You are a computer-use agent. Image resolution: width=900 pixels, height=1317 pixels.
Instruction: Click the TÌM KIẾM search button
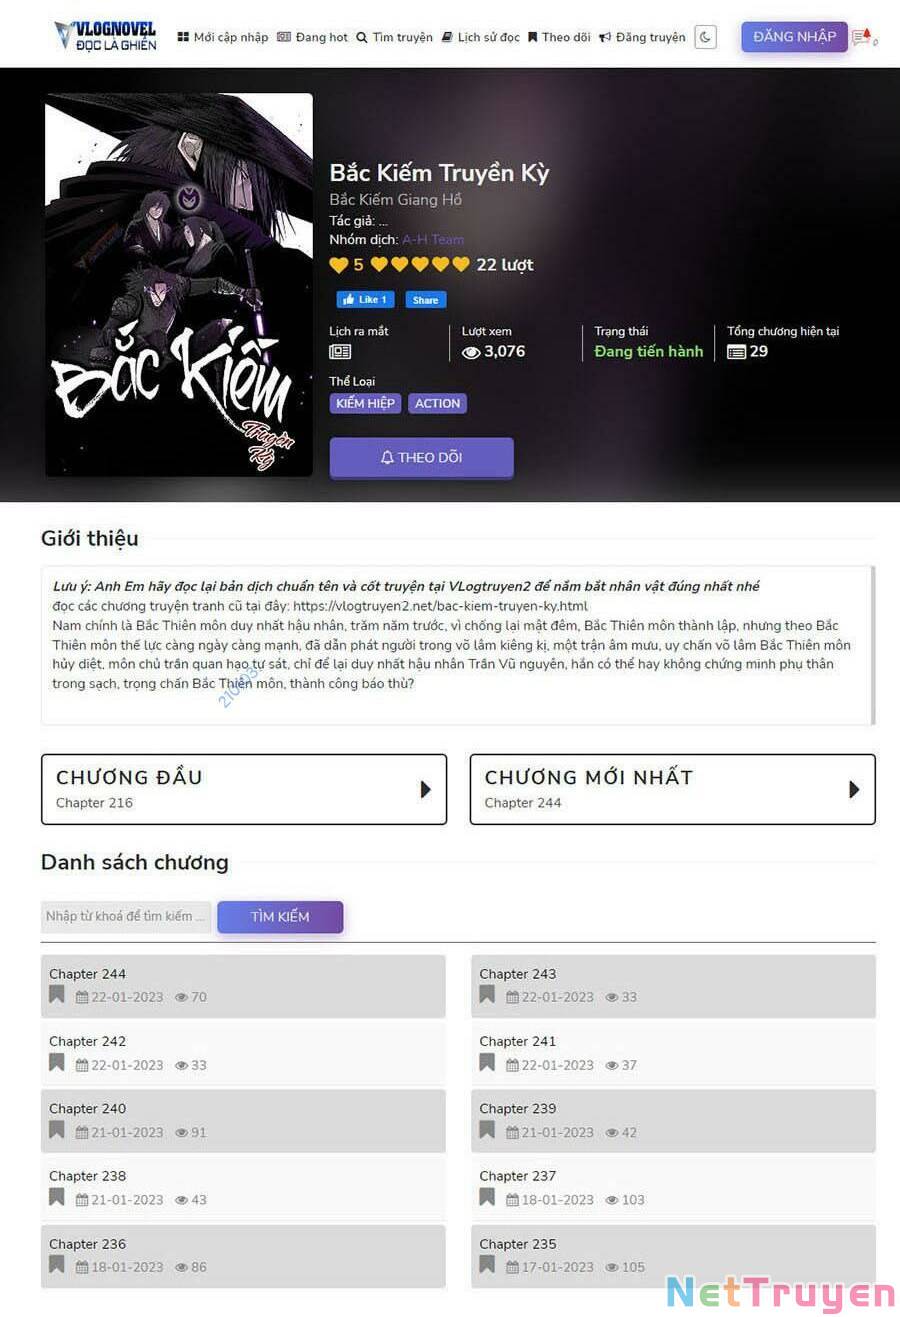280,916
